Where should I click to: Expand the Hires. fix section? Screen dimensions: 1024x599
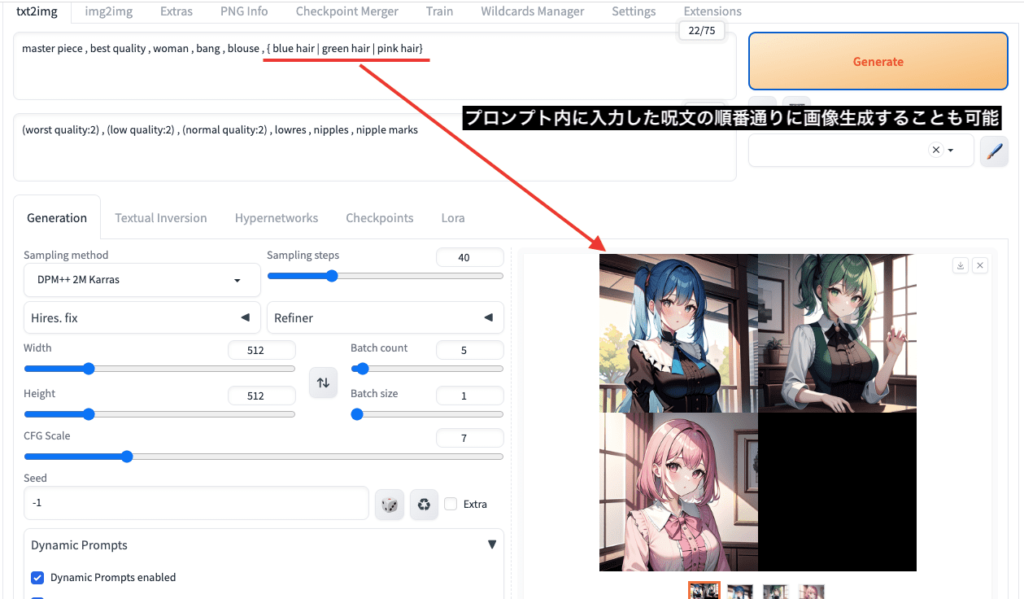pos(142,318)
